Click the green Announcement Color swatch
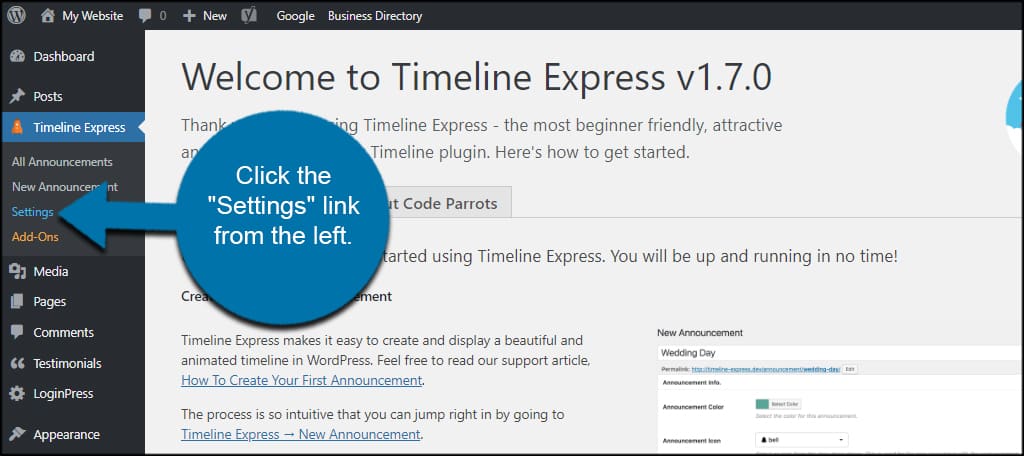The height and width of the screenshot is (456, 1024). [762, 404]
